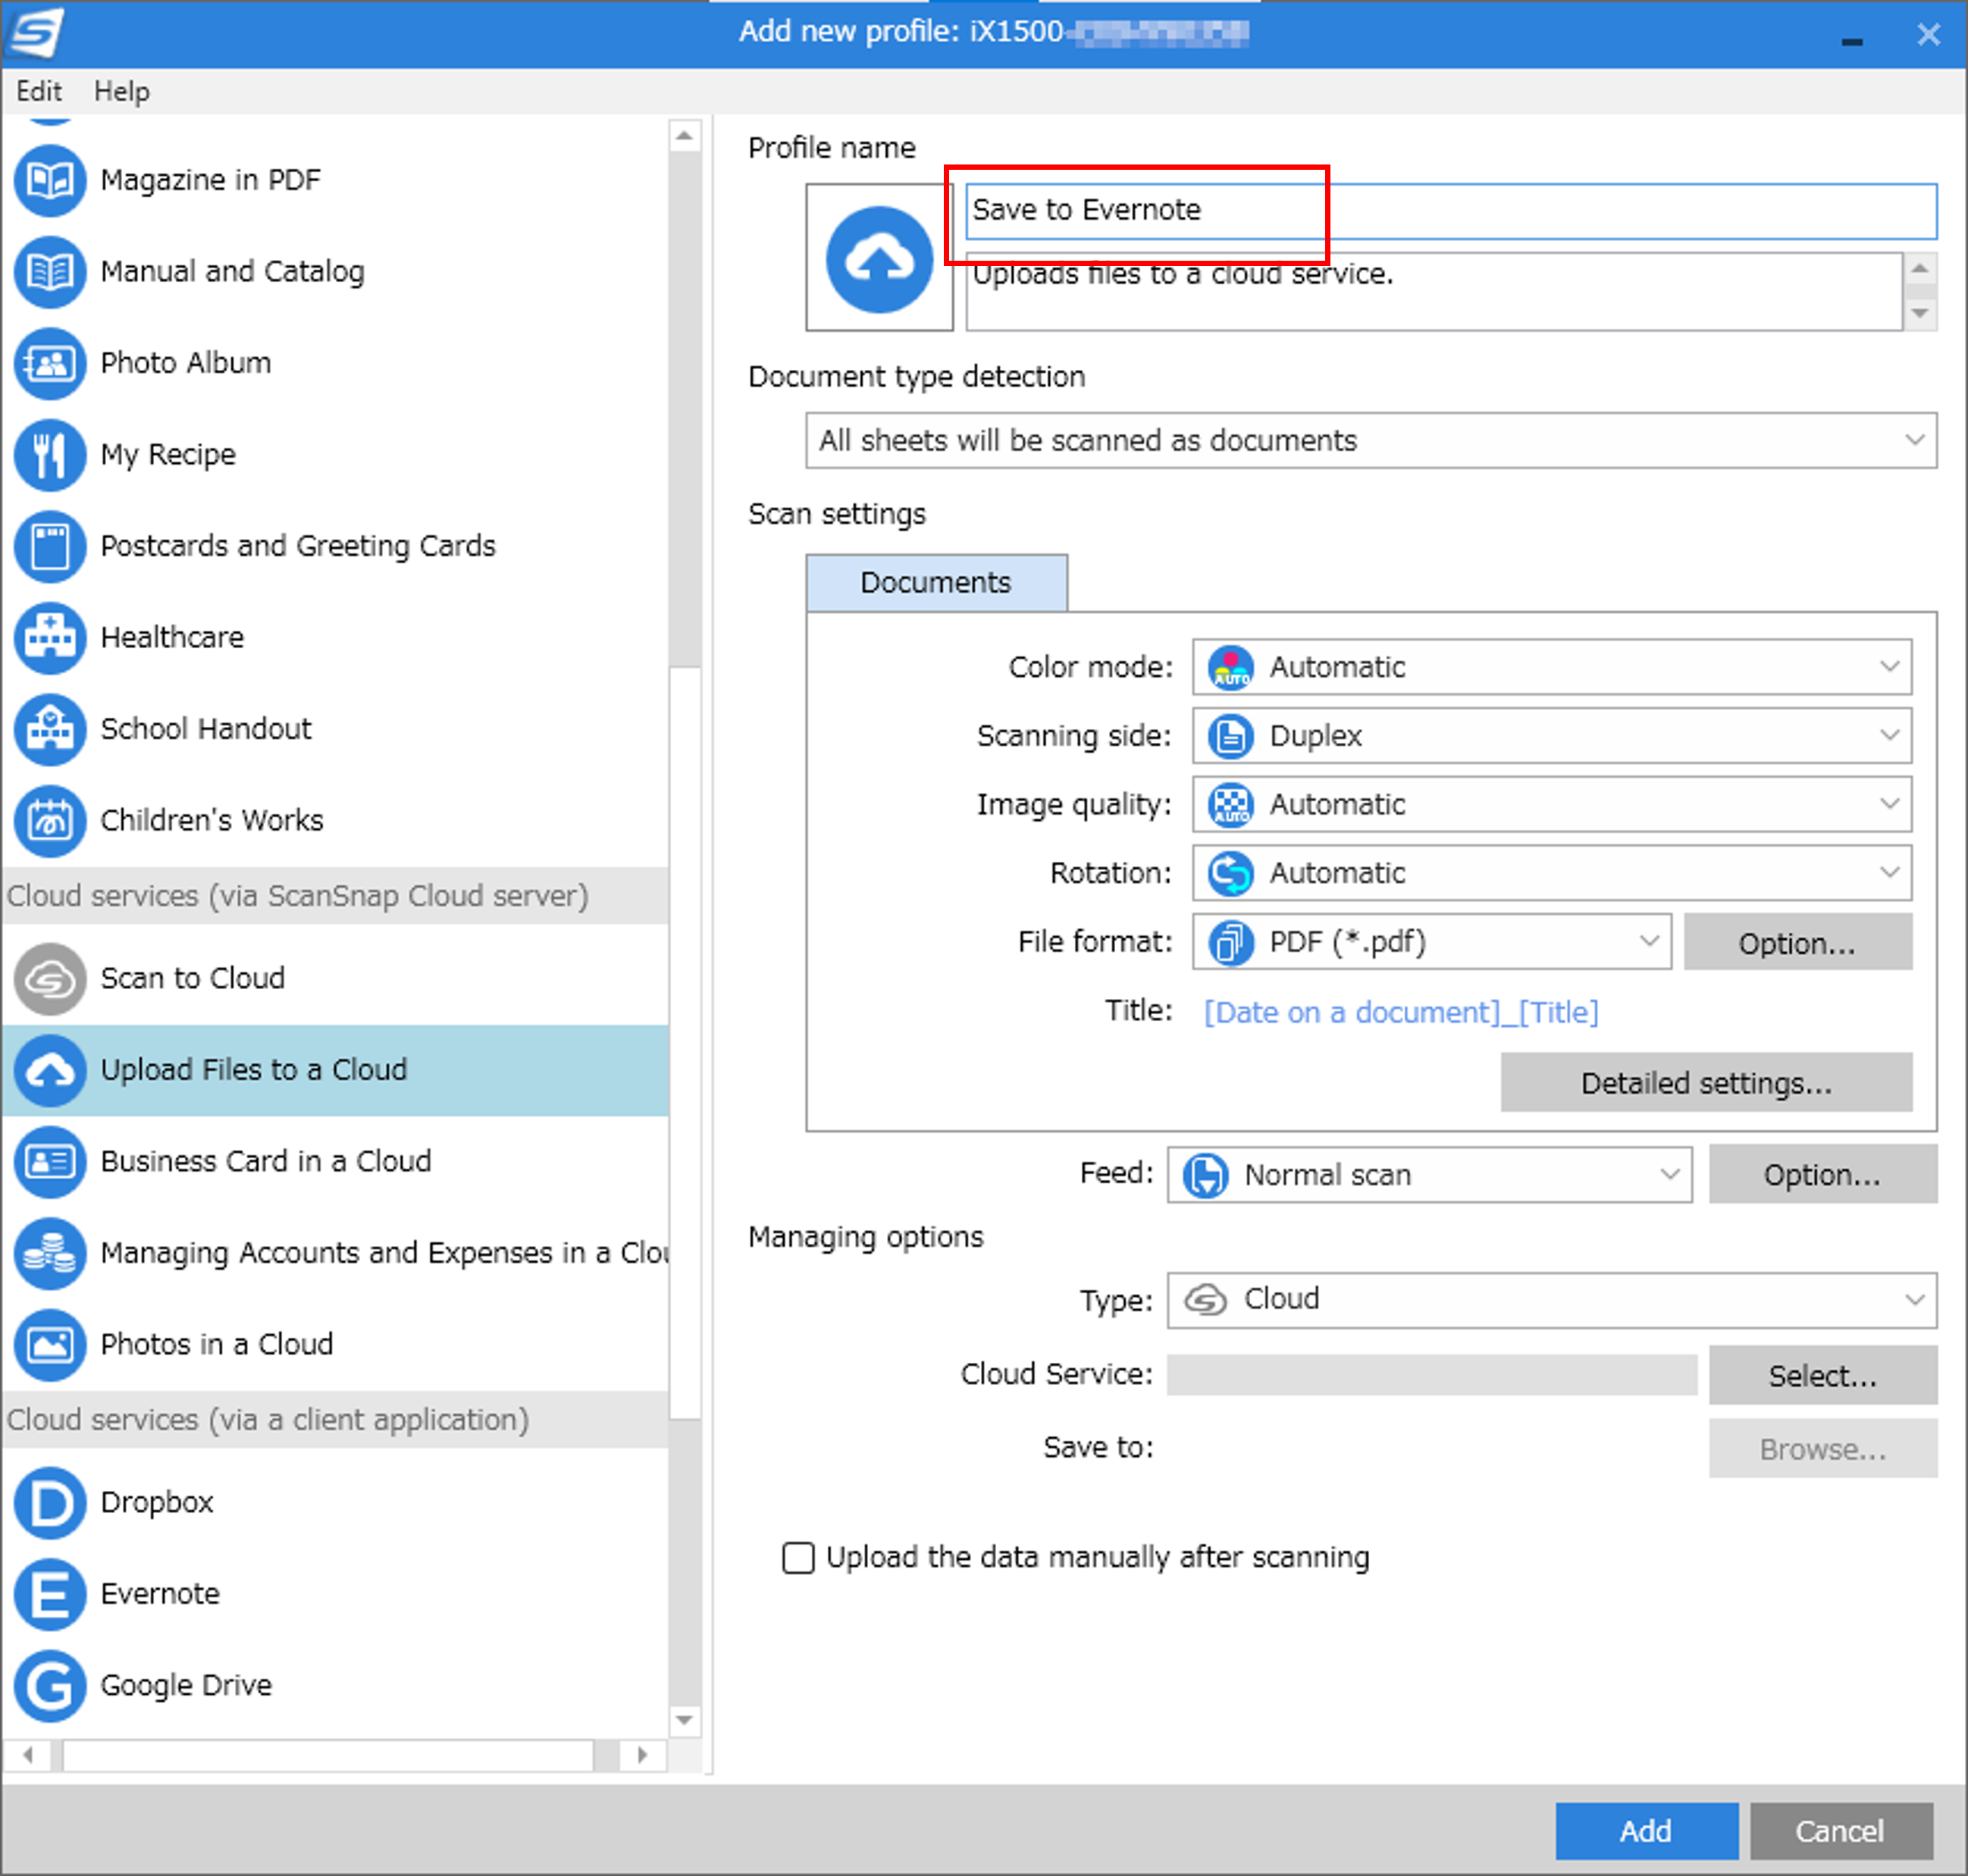Image resolution: width=1968 pixels, height=1876 pixels.
Task: Expand the Color mode dropdown arrow
Action: (1889, 667)
